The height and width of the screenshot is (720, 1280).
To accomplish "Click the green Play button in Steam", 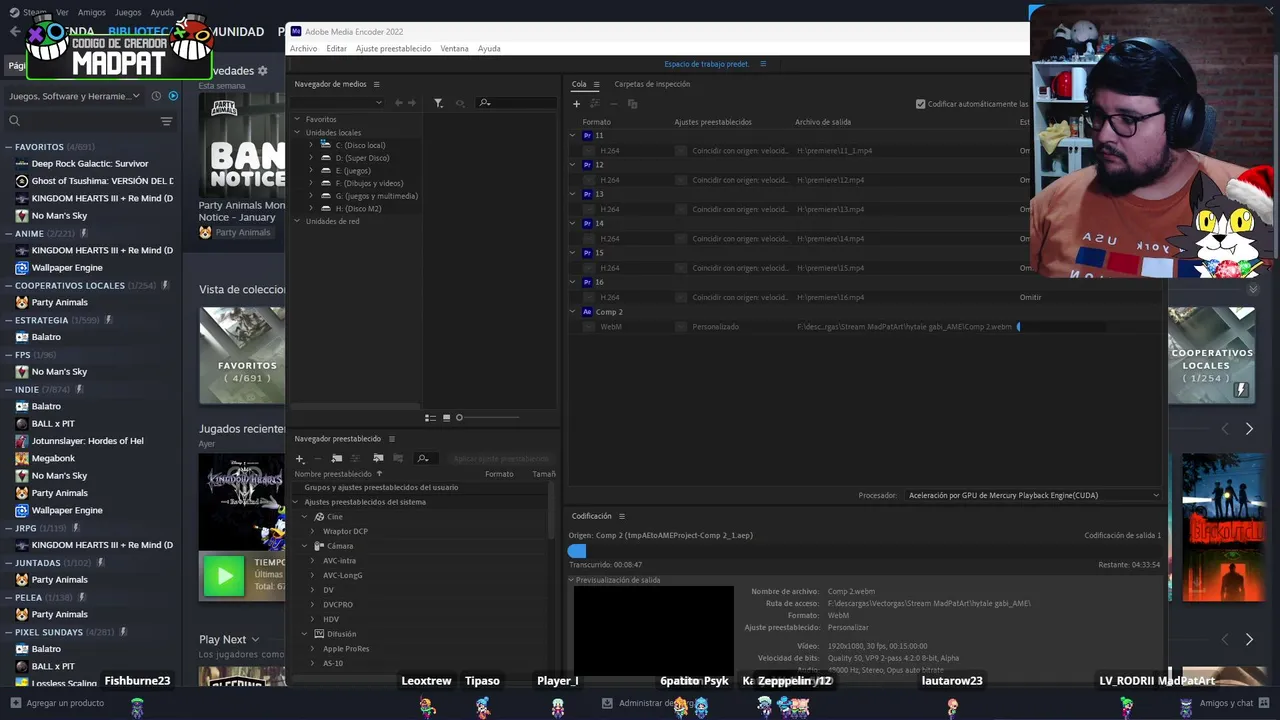I will [224, 576].
